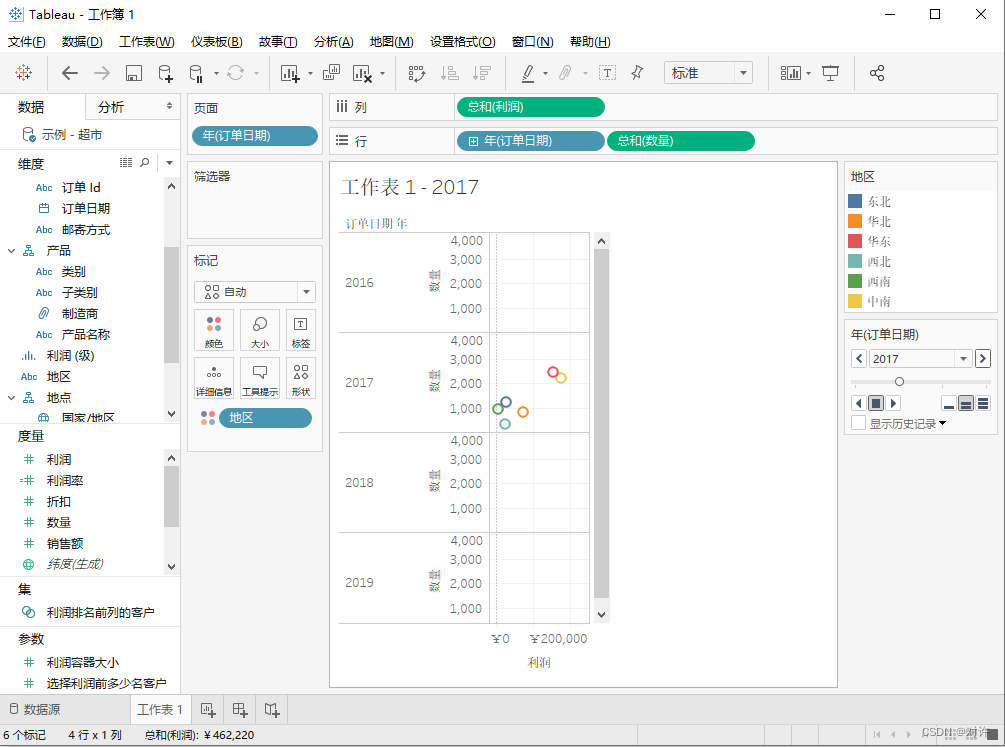Viewport: 1005px width, 747px height.
Task: Open the 详细信息 detail marks card
Action: pos(213,378)
